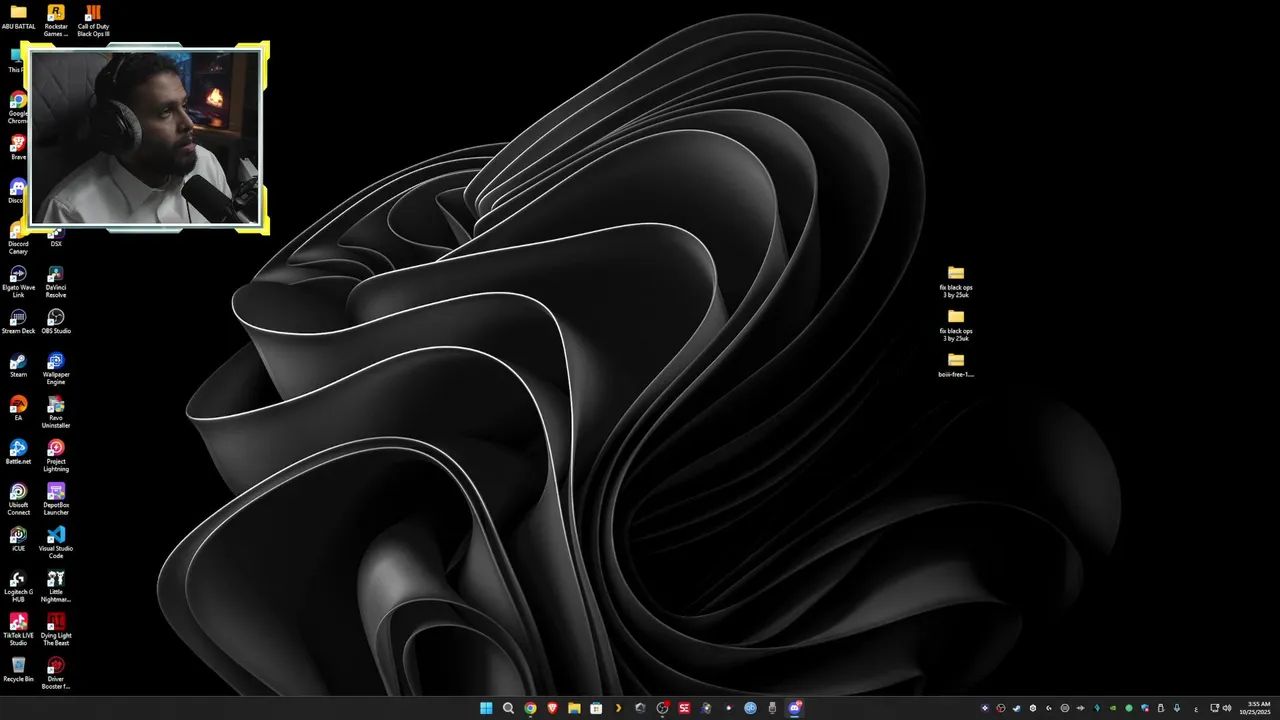Select the OBS Studio desktop shortcut

click(56, 322)
